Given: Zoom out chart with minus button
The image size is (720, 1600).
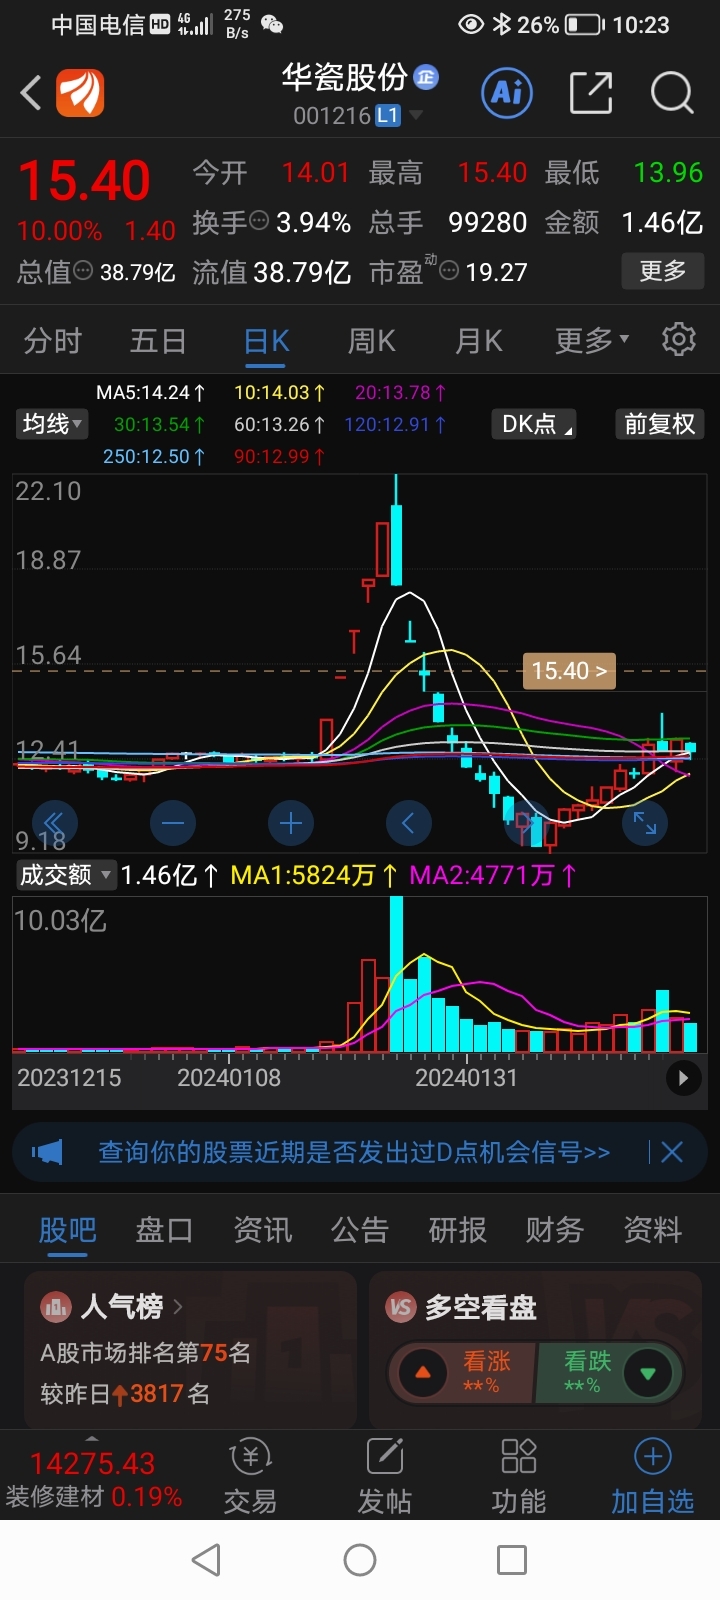Looking at the screenshot, I should tap(173, 823).
